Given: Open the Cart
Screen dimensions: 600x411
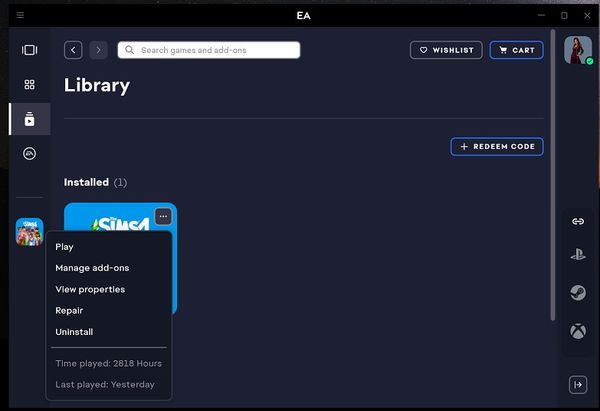Looking at the screenshot, I should [x=517, y=50].
